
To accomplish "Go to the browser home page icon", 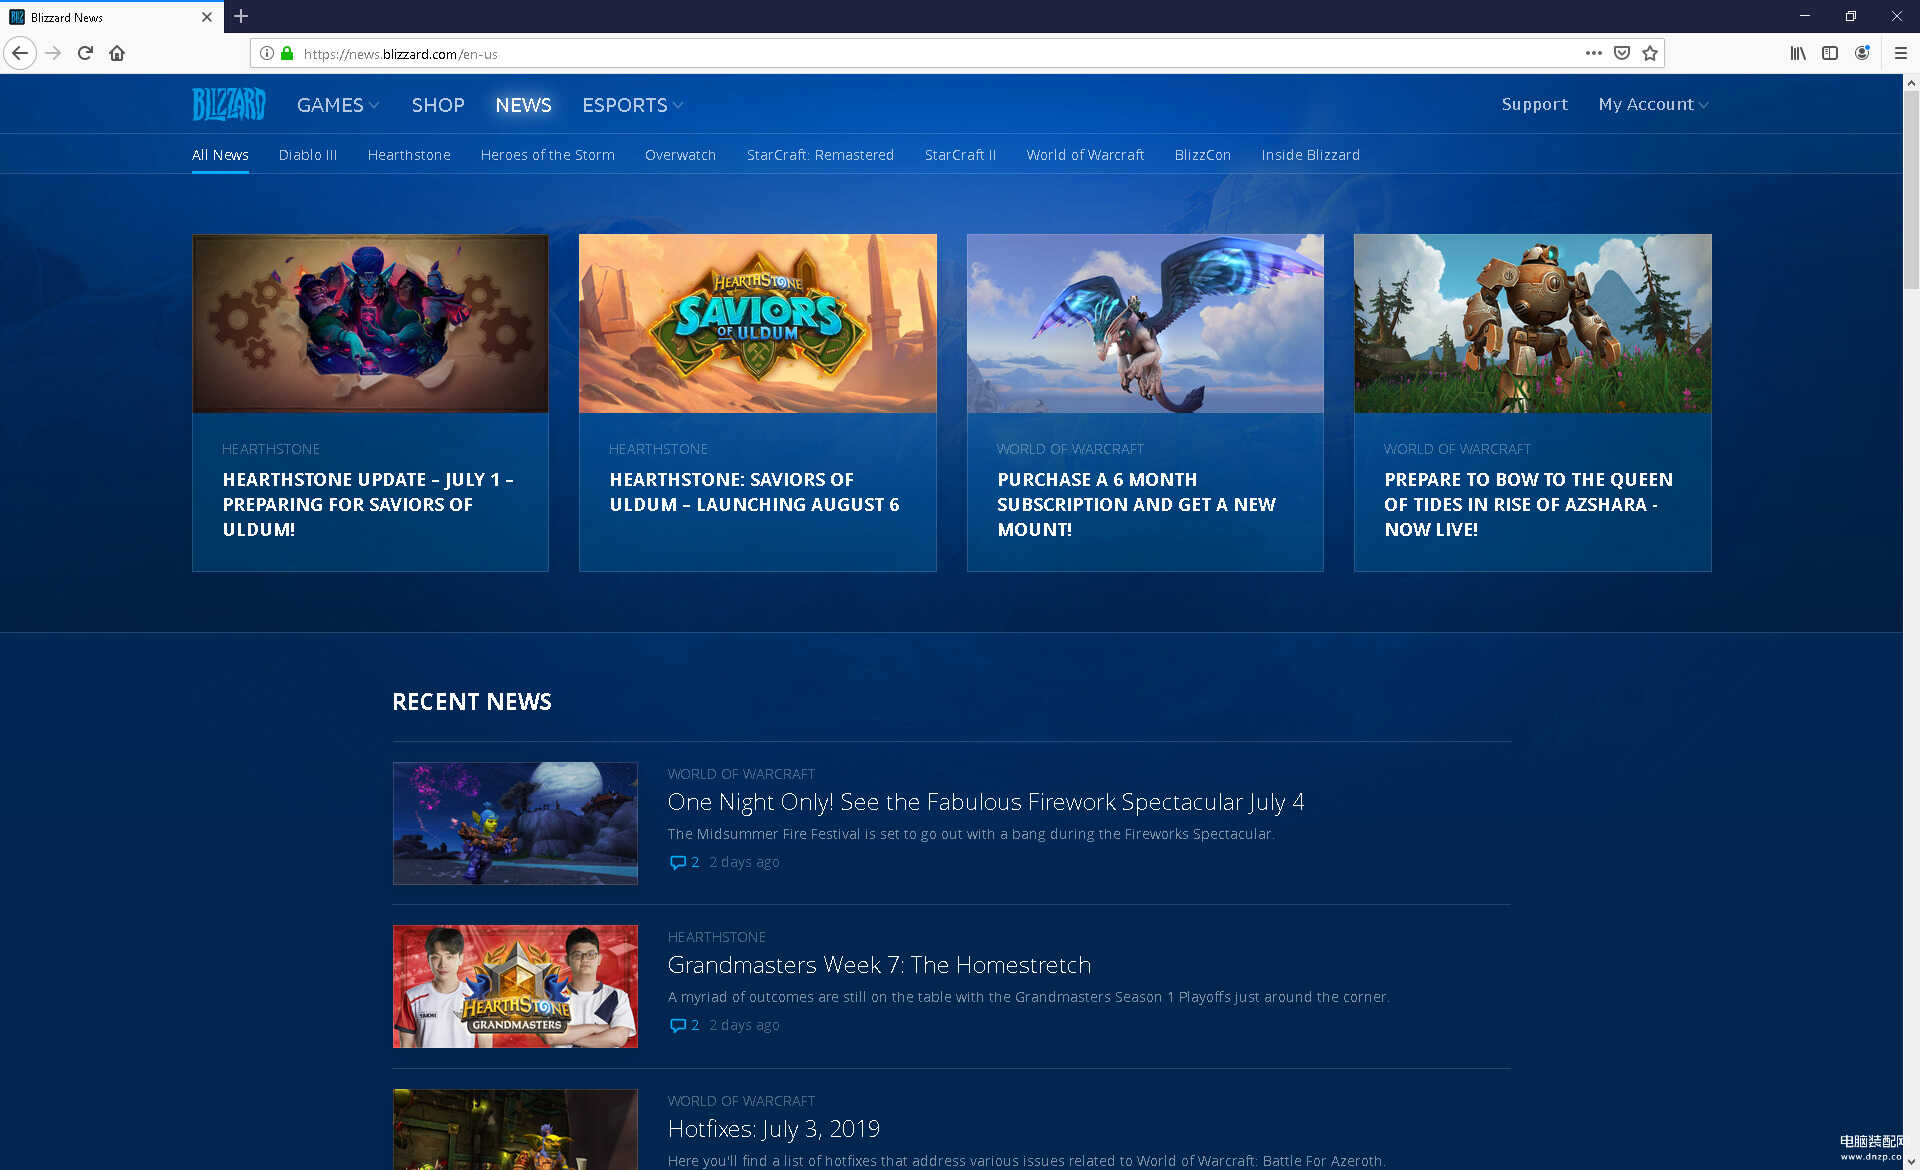I will pos(117,53).
